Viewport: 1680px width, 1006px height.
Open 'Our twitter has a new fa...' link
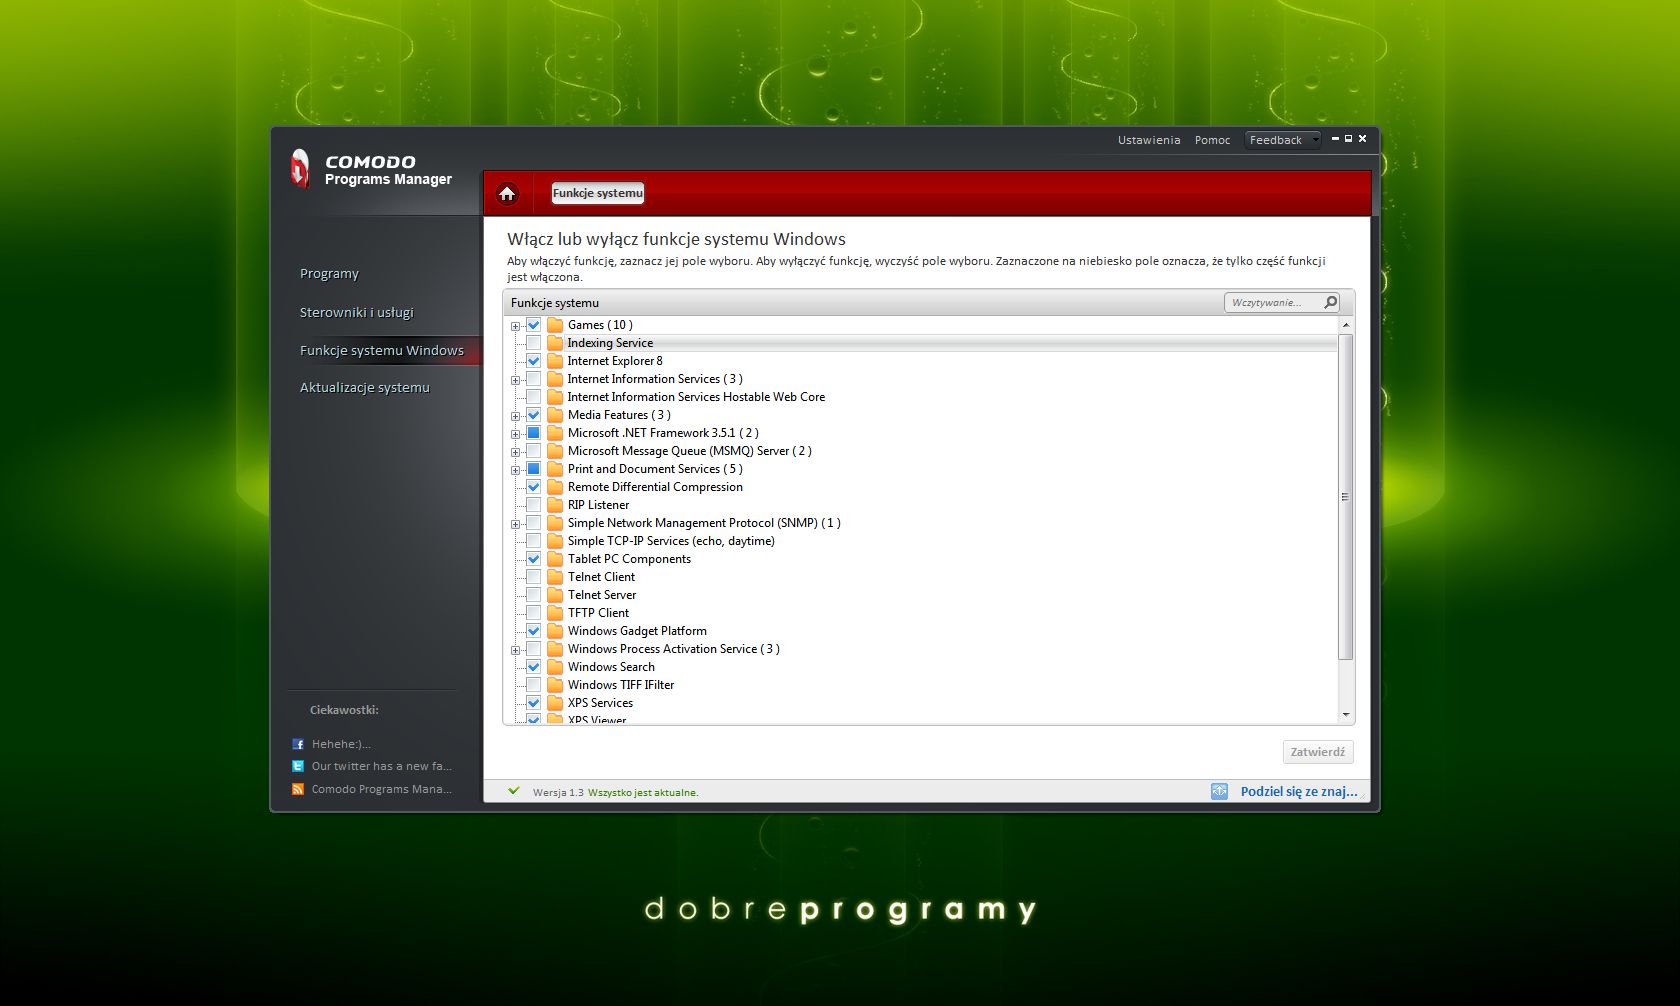point(382,766)
